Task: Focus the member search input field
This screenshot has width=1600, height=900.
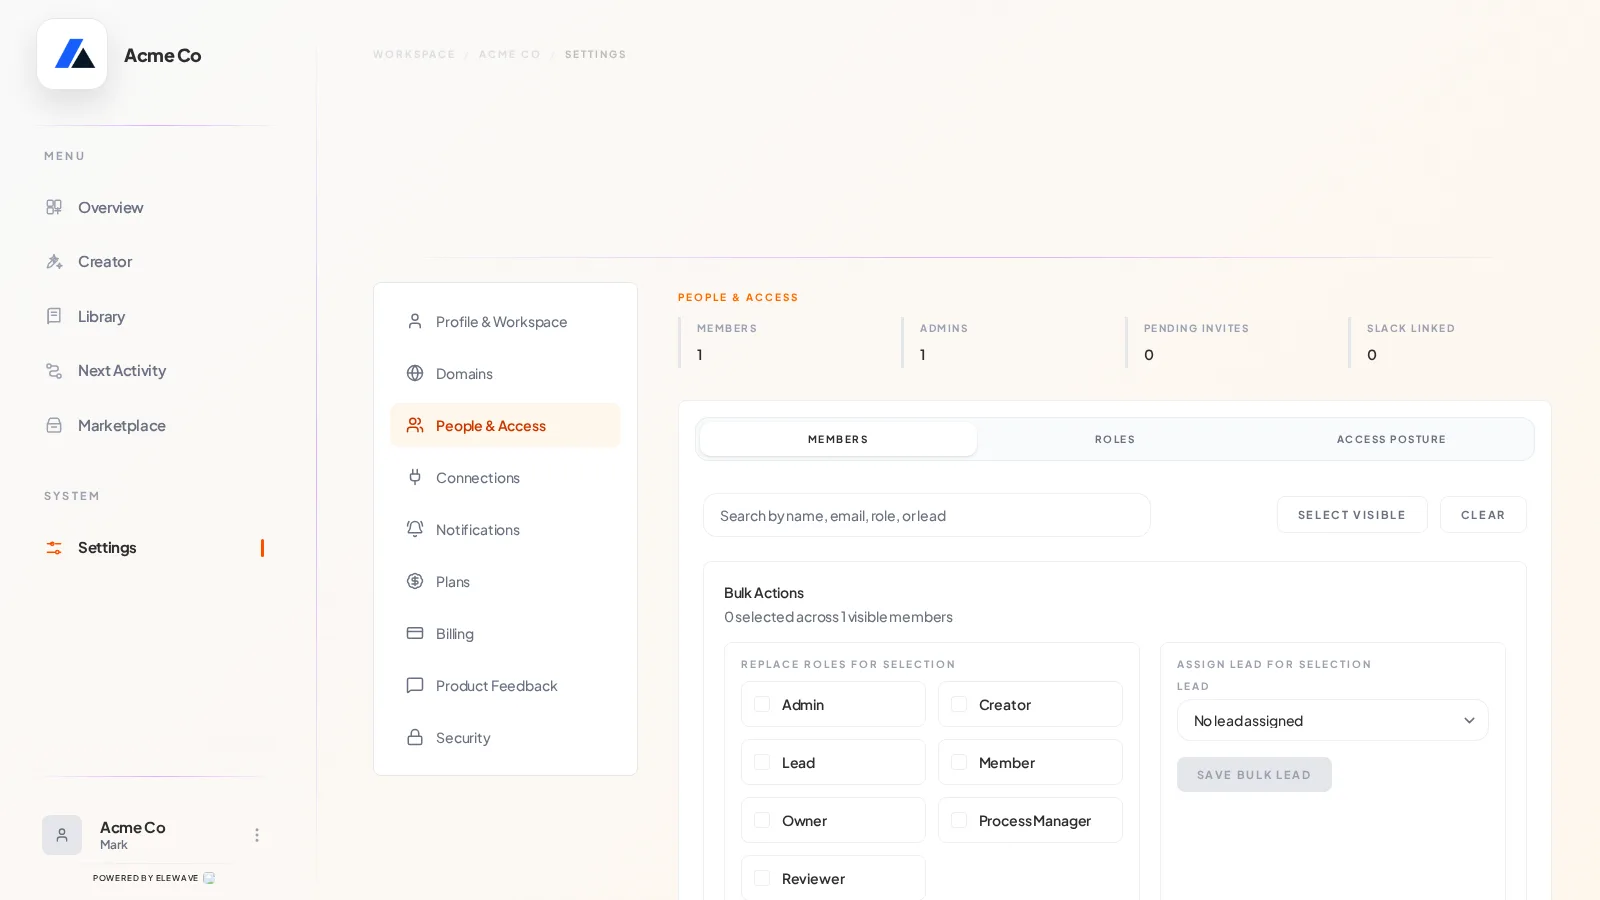Action: [927, 515]
